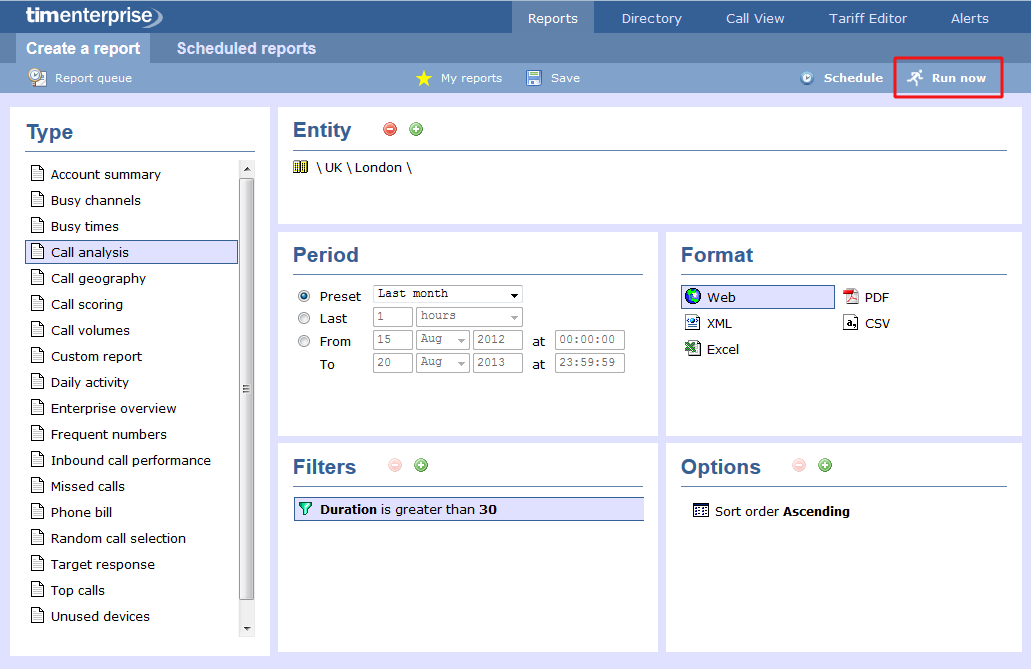Viewport: 1031px width, 669px height.
Task: Select the Last radio button
Action: [304, 318]
